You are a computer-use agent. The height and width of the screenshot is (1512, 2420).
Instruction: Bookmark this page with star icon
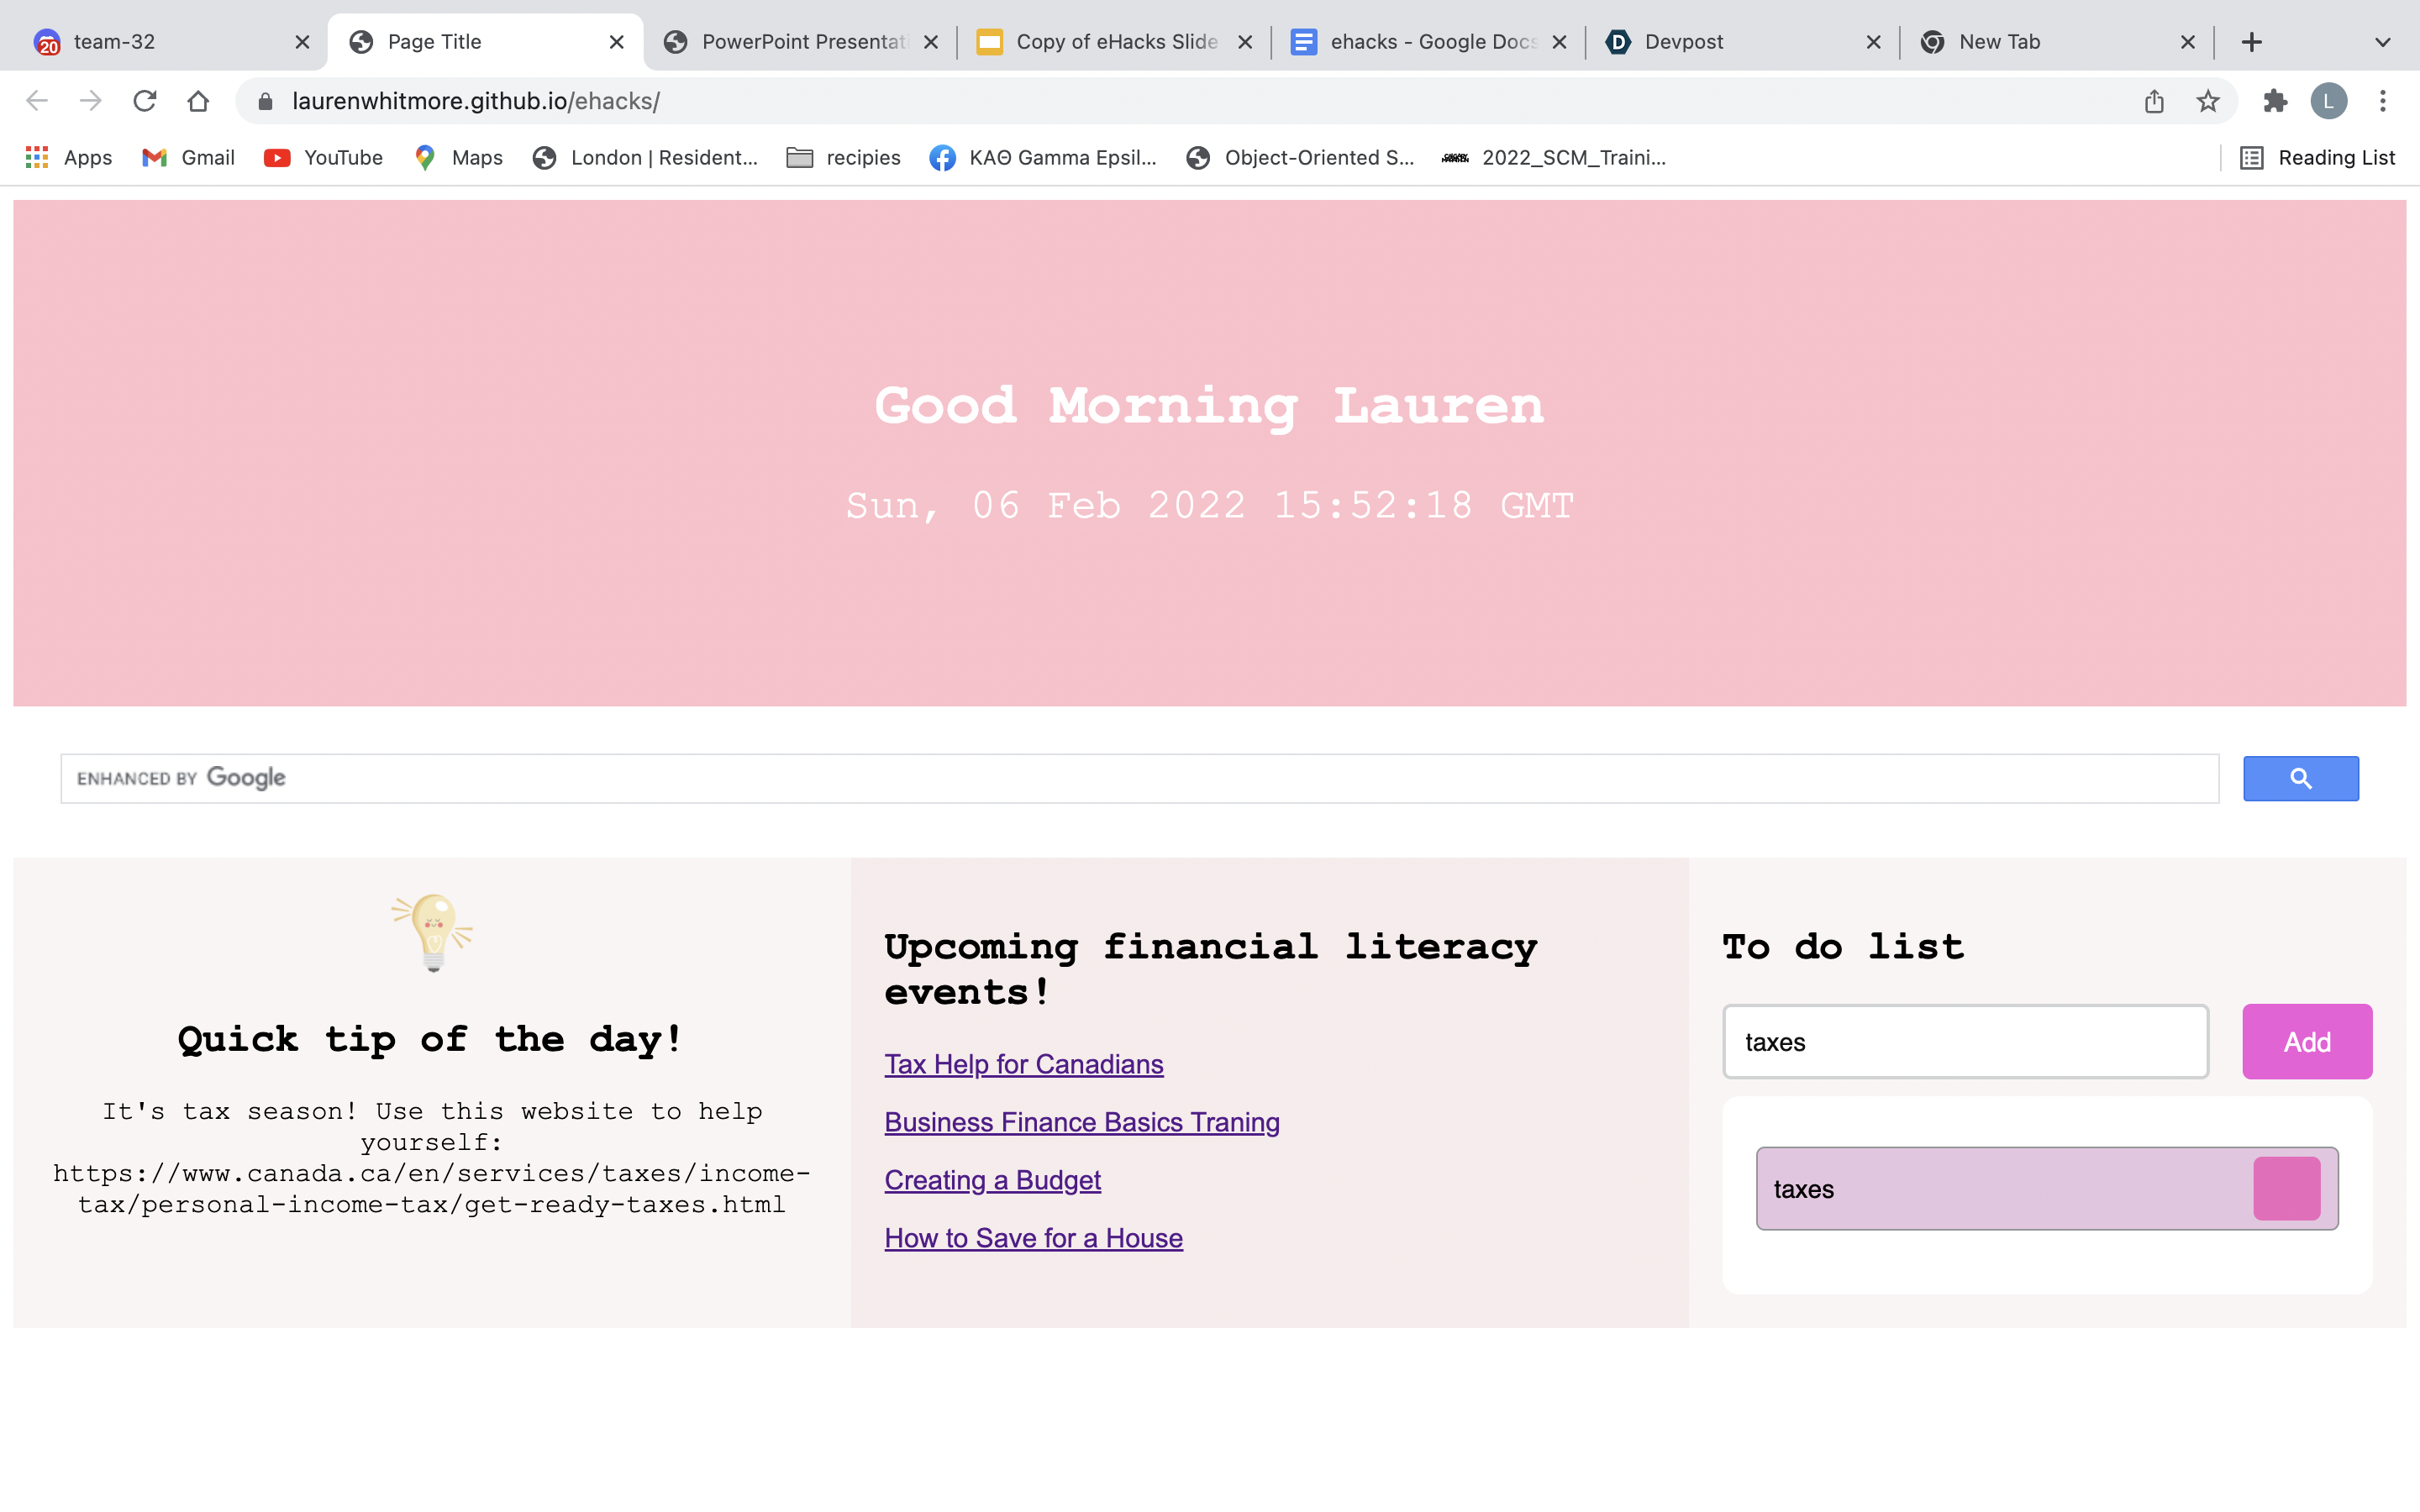click(2208, 101)
